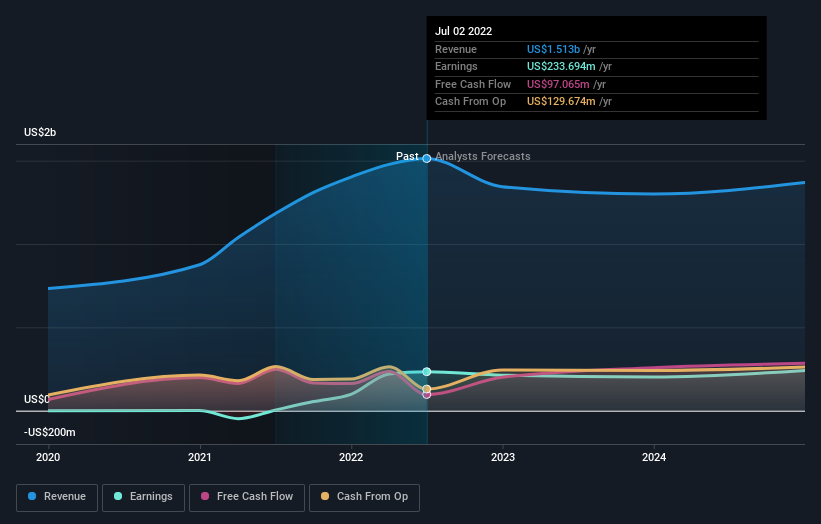The image size is (821, 524).
Task: Toggle the Revenue legend item
Action: pos(57,497)
